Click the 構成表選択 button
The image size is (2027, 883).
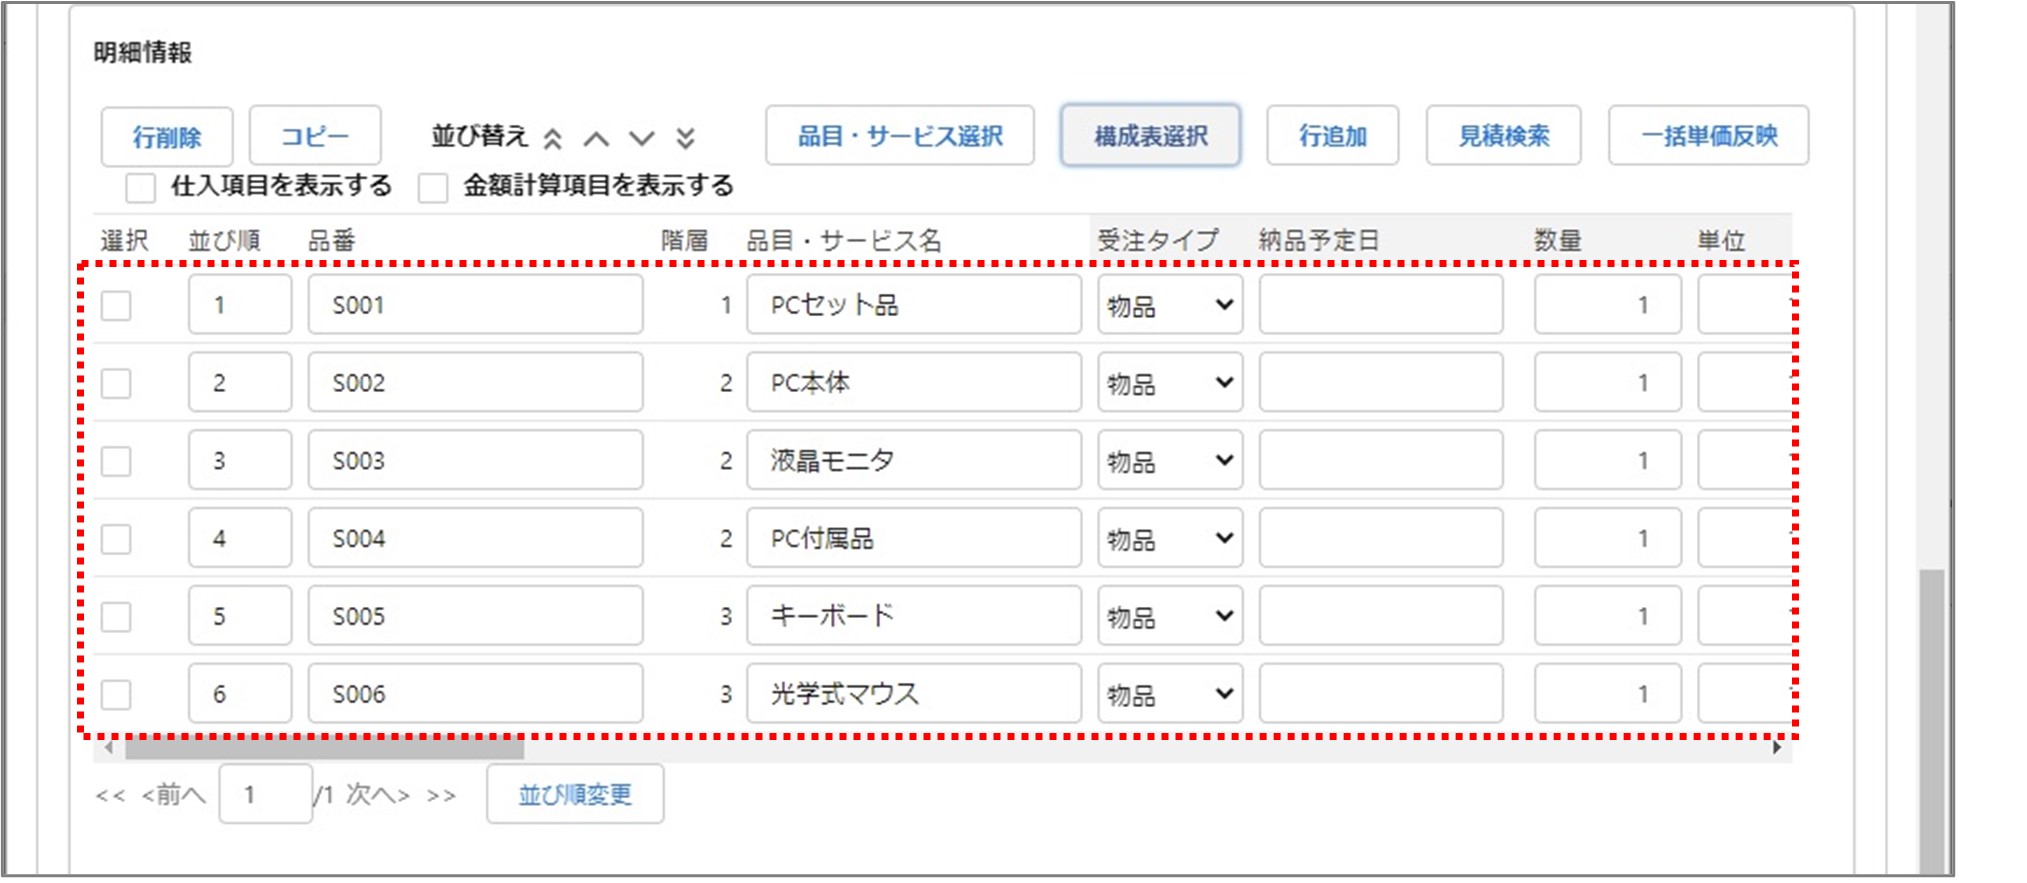point(1151,135)
